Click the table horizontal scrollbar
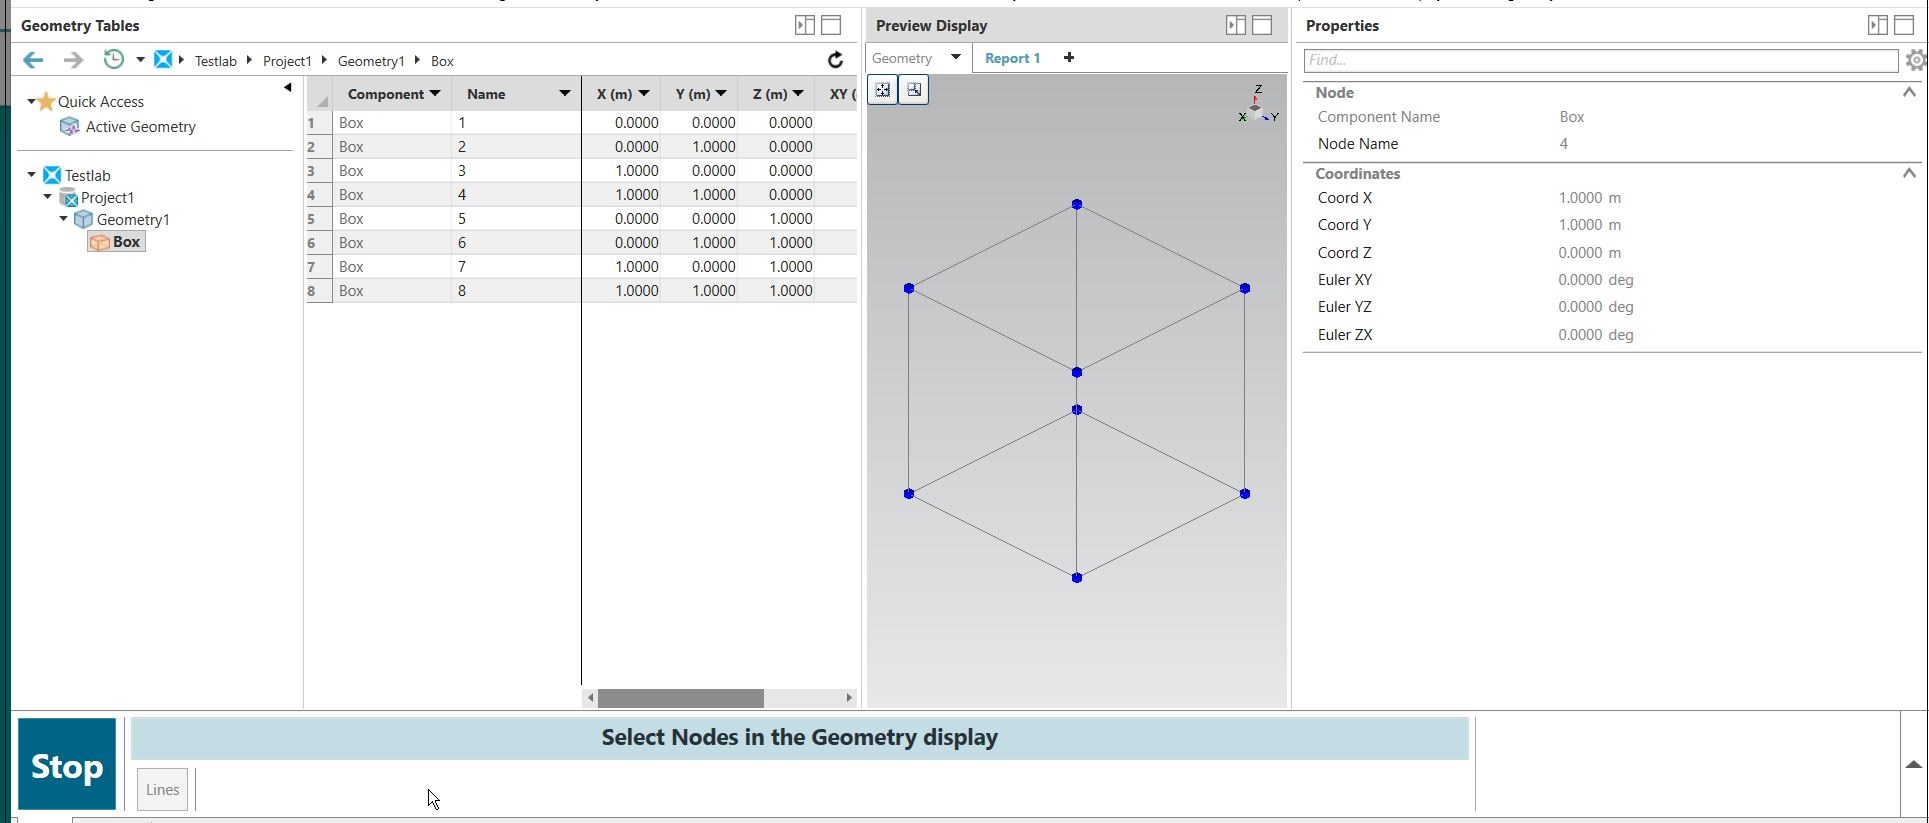1929x823 pixels. click(x=680, y=697)
